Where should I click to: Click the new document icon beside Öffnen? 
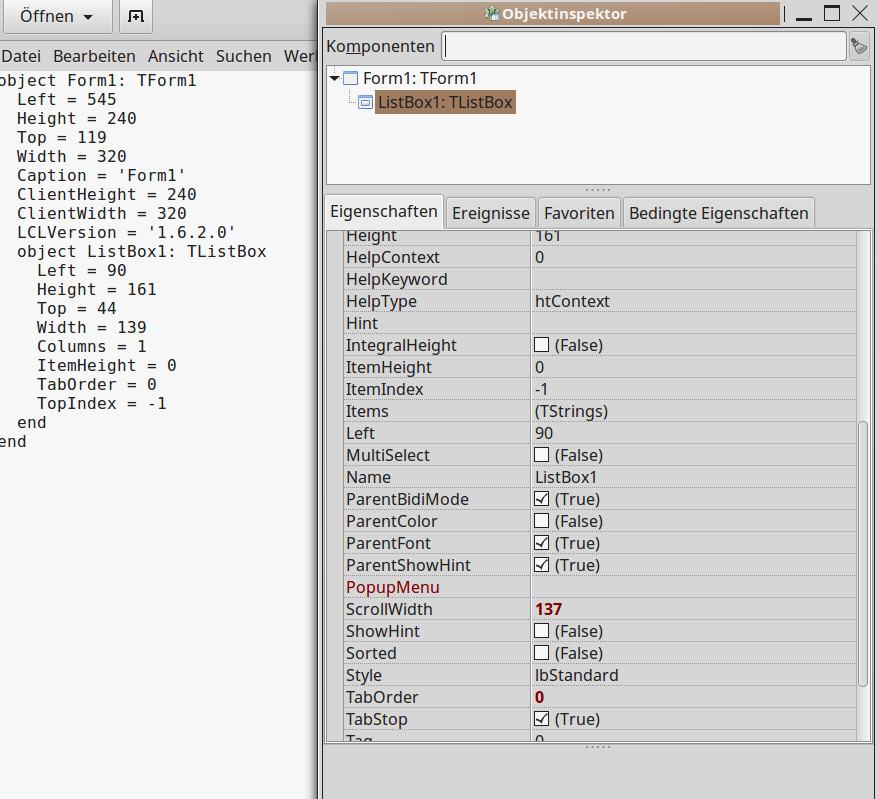pyautogui.click(x=136, y=18)
